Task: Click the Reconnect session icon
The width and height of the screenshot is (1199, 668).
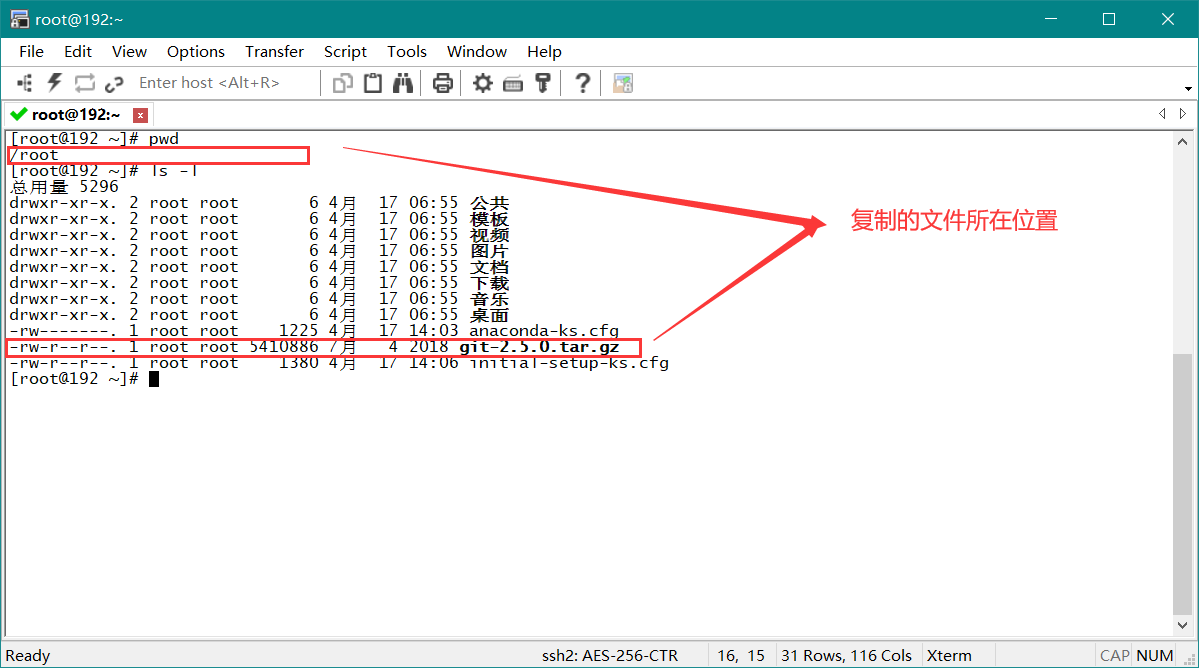Action: [x=84, y=83]
